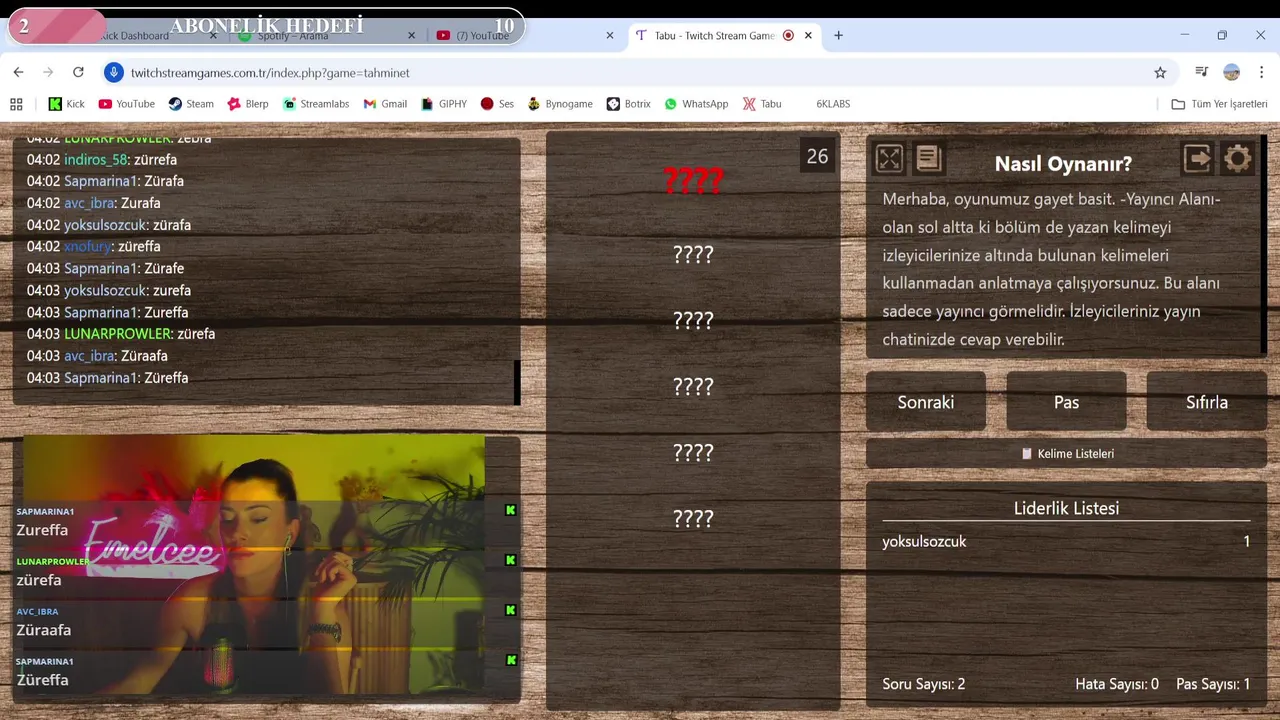The width and height of the screenshot is (1280, 720).
Task: Open the Bynogame bookmark
Action: click(560, 104)
